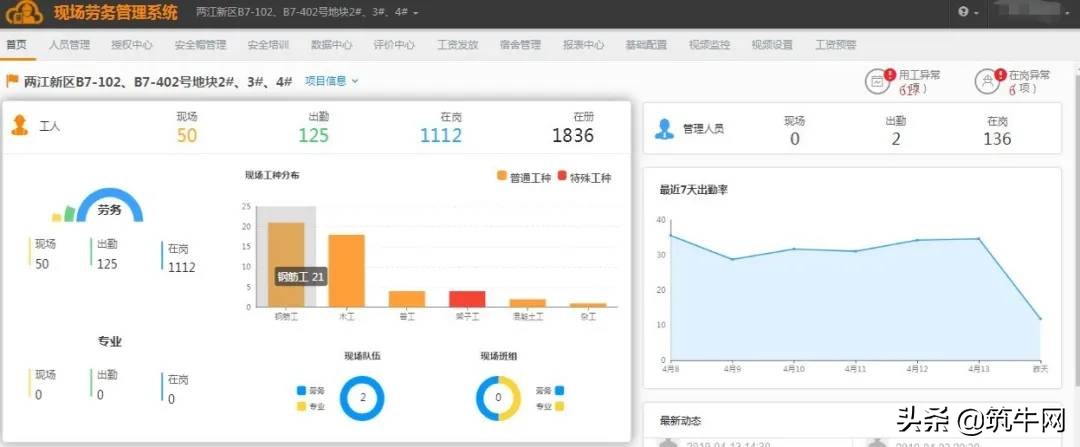Toggle 专业 legend swatch of 现场队伍
This screenshot has height=447, width=1080.
tap(300, 406)
